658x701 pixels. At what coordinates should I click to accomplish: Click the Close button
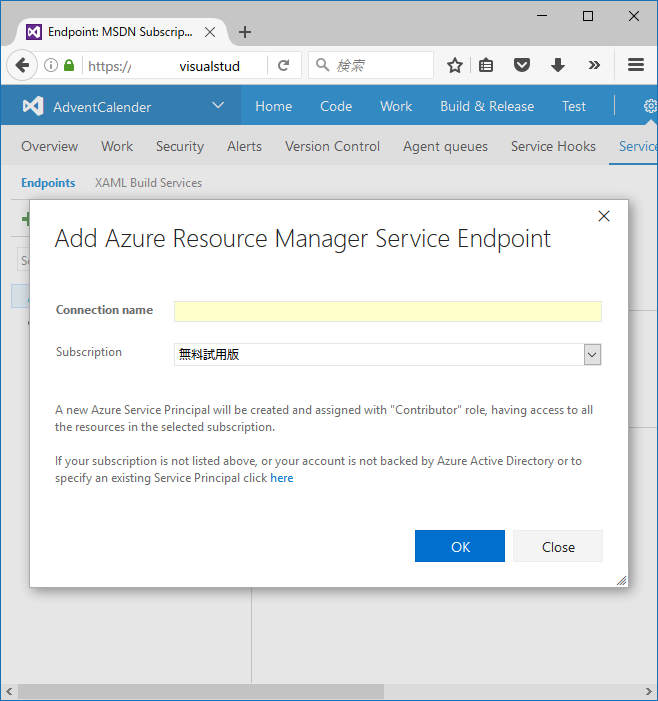click(558, 546)
